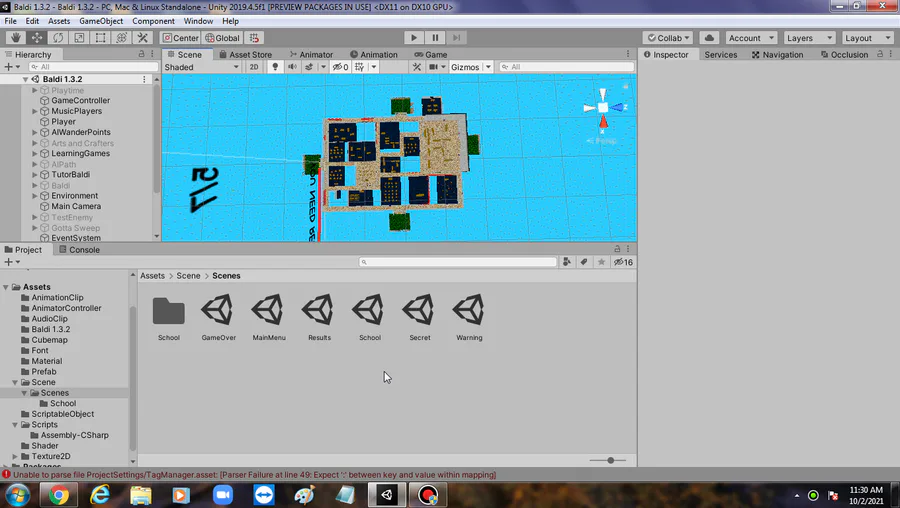This screenshot has height=508, width=900.
Task: Toggle scene audio speaker icon
Action: tap(292, 67)
